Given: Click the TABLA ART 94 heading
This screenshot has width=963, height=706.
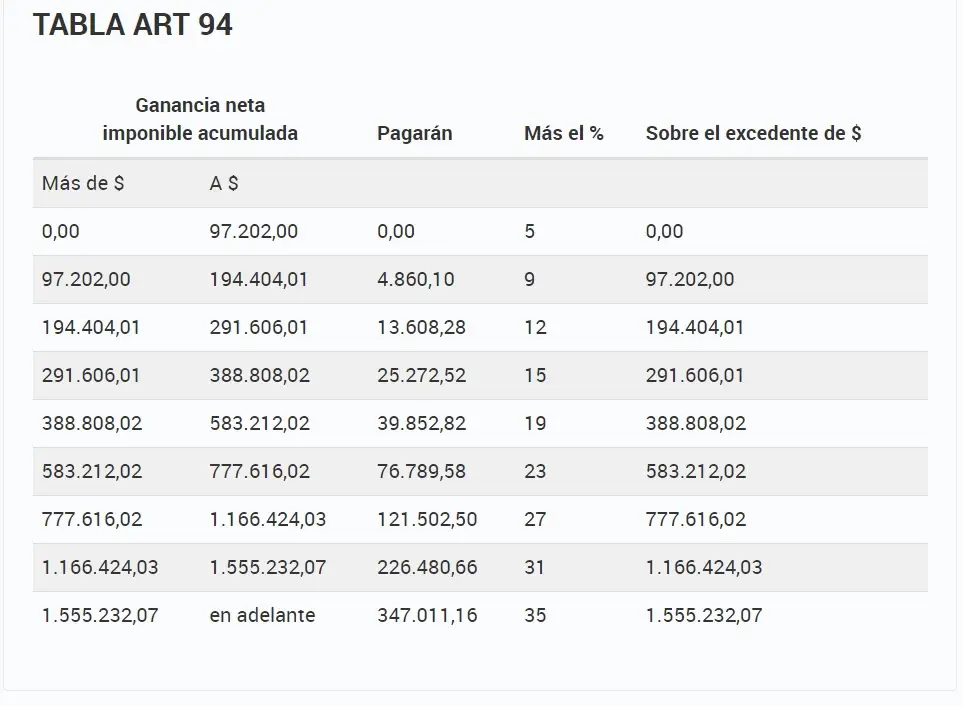Looking at the screenshot, I should [x=133, y=25].
